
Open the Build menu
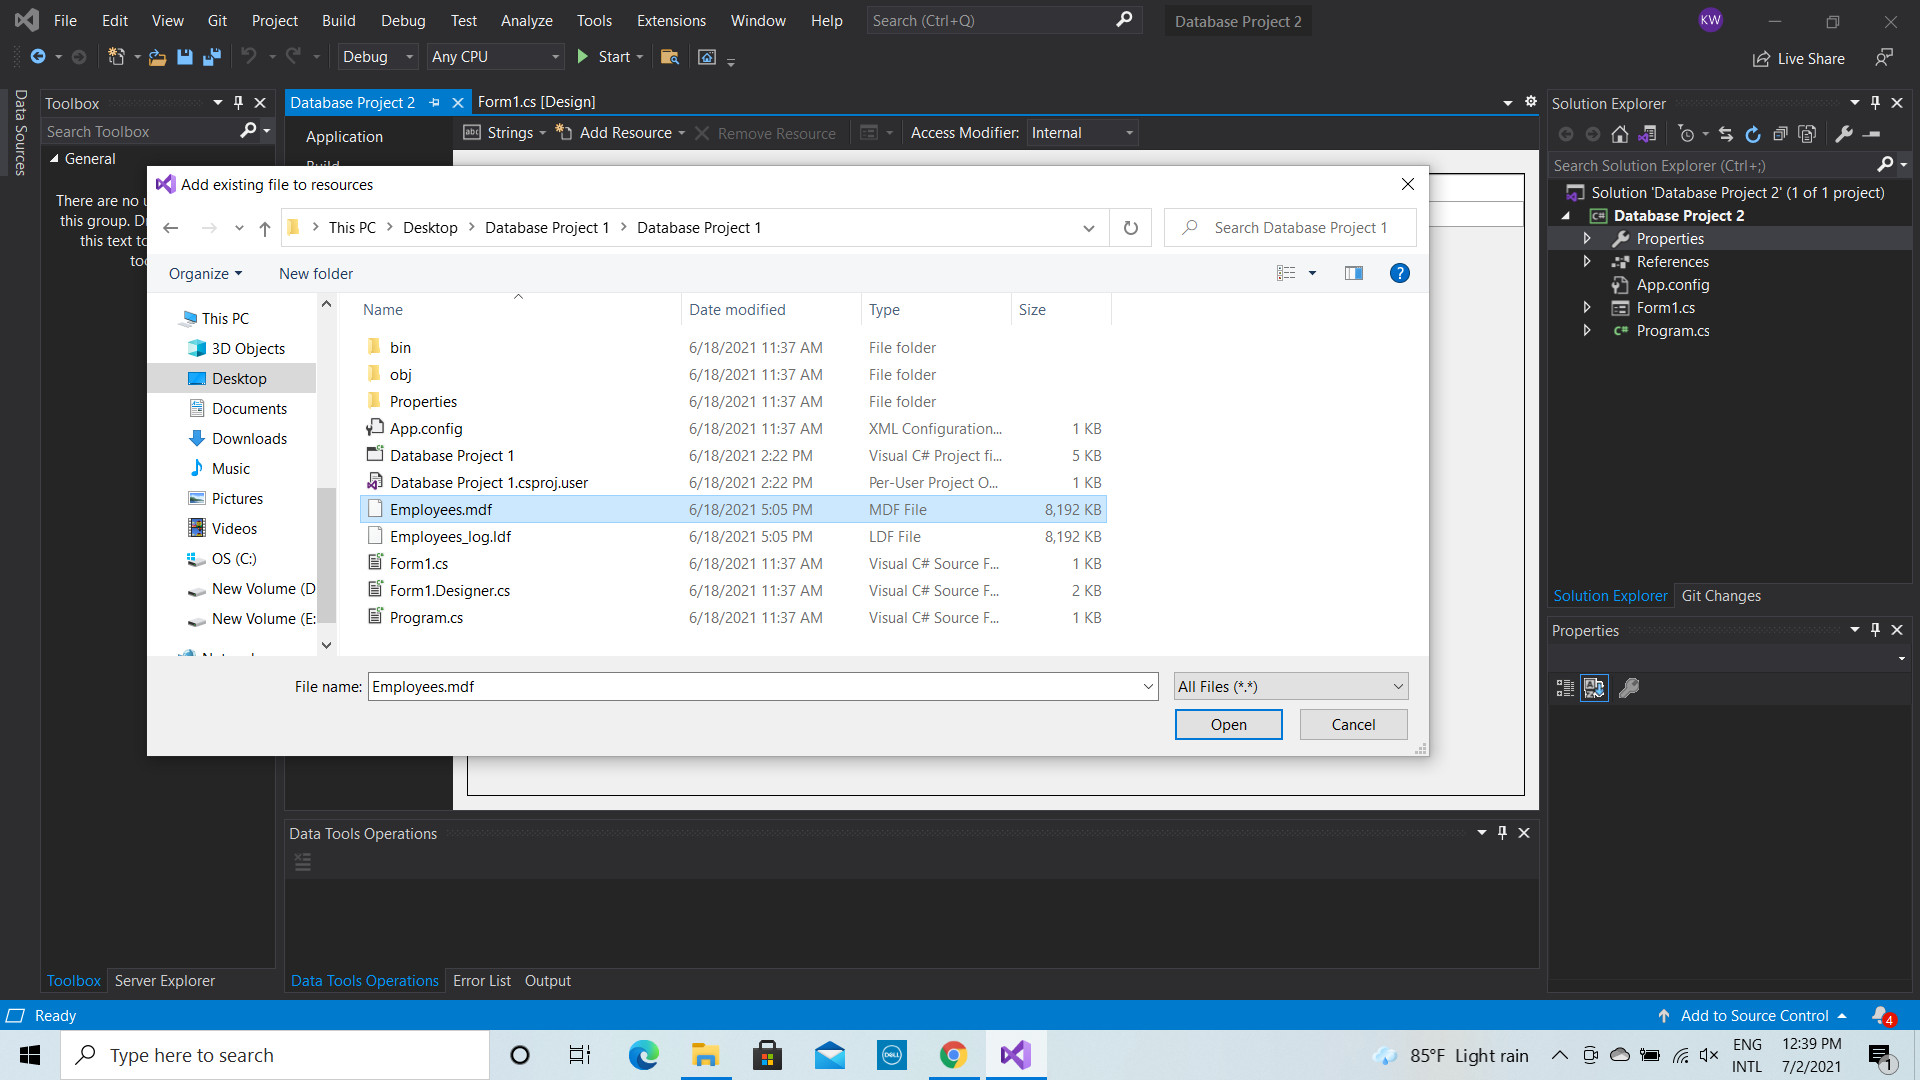(x=338, y=20)
